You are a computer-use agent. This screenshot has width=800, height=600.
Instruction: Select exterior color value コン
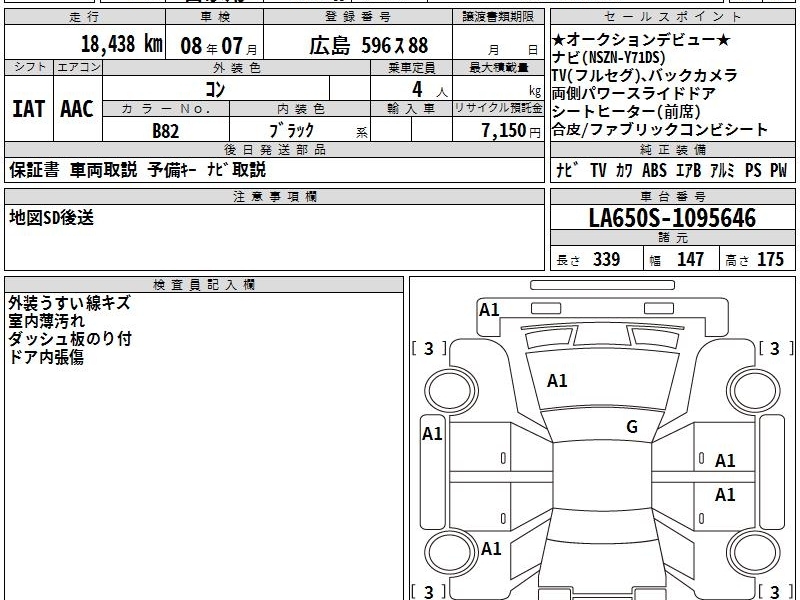[x=215, y=89]
